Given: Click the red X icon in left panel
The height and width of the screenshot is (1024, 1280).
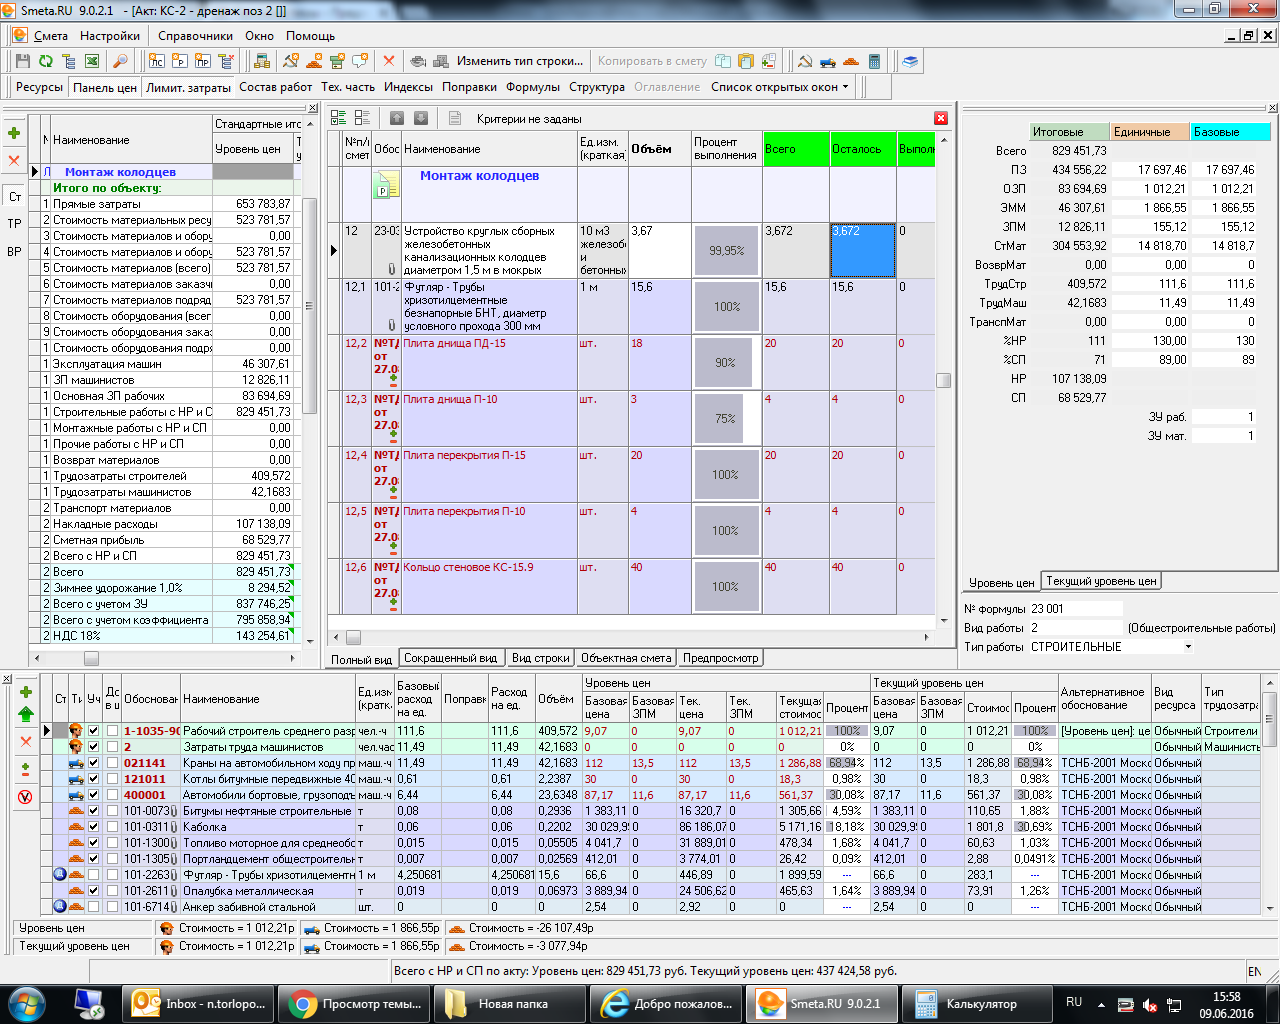Looking at the screenshot, I should (x=14, y=160).
